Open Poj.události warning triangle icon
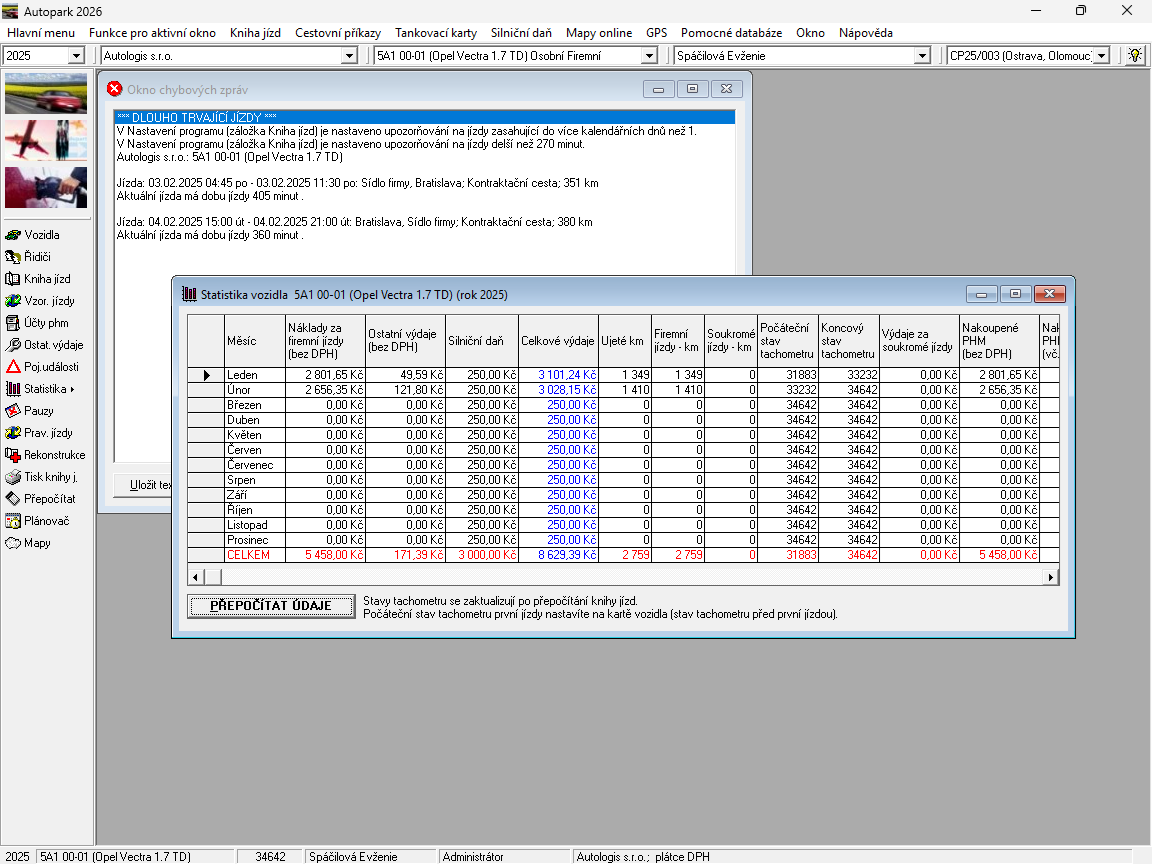The width and height of the screenshot is (1152, 864). coord(14,367)
